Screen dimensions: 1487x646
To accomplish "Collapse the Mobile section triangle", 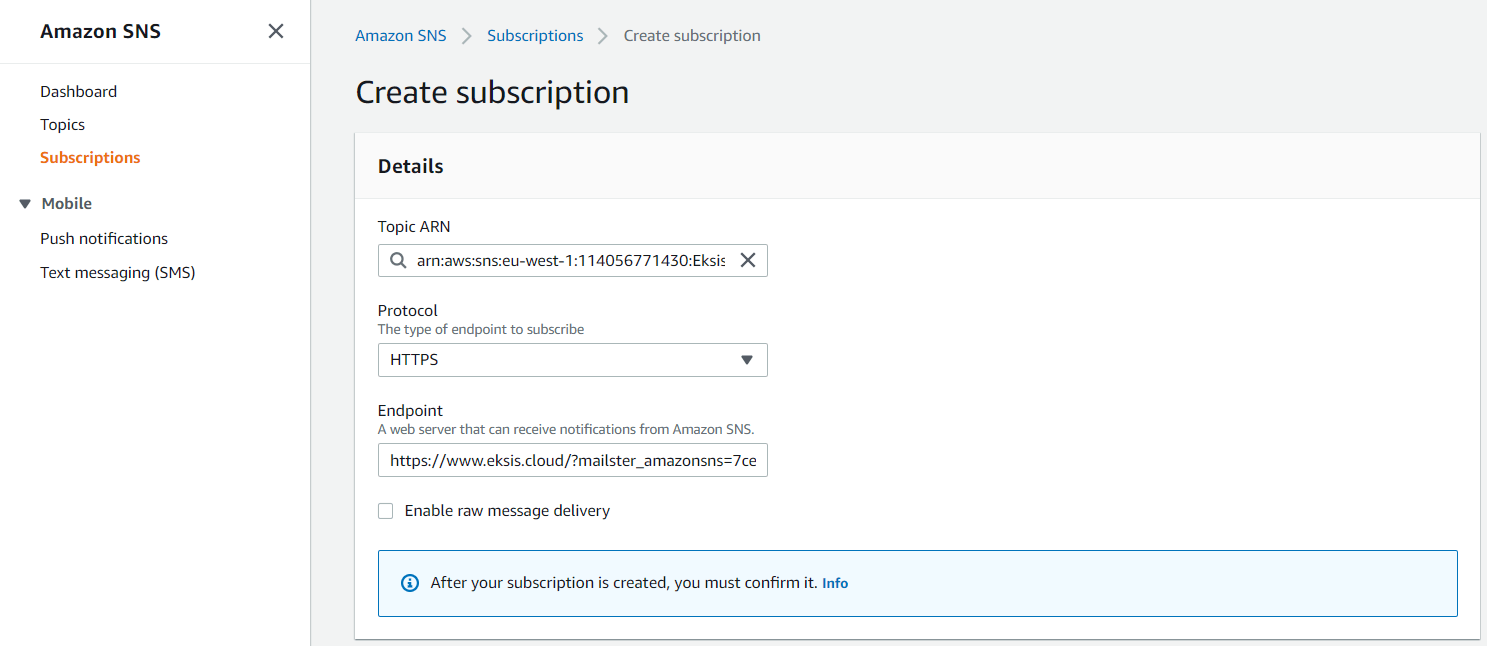I will 25,204.
